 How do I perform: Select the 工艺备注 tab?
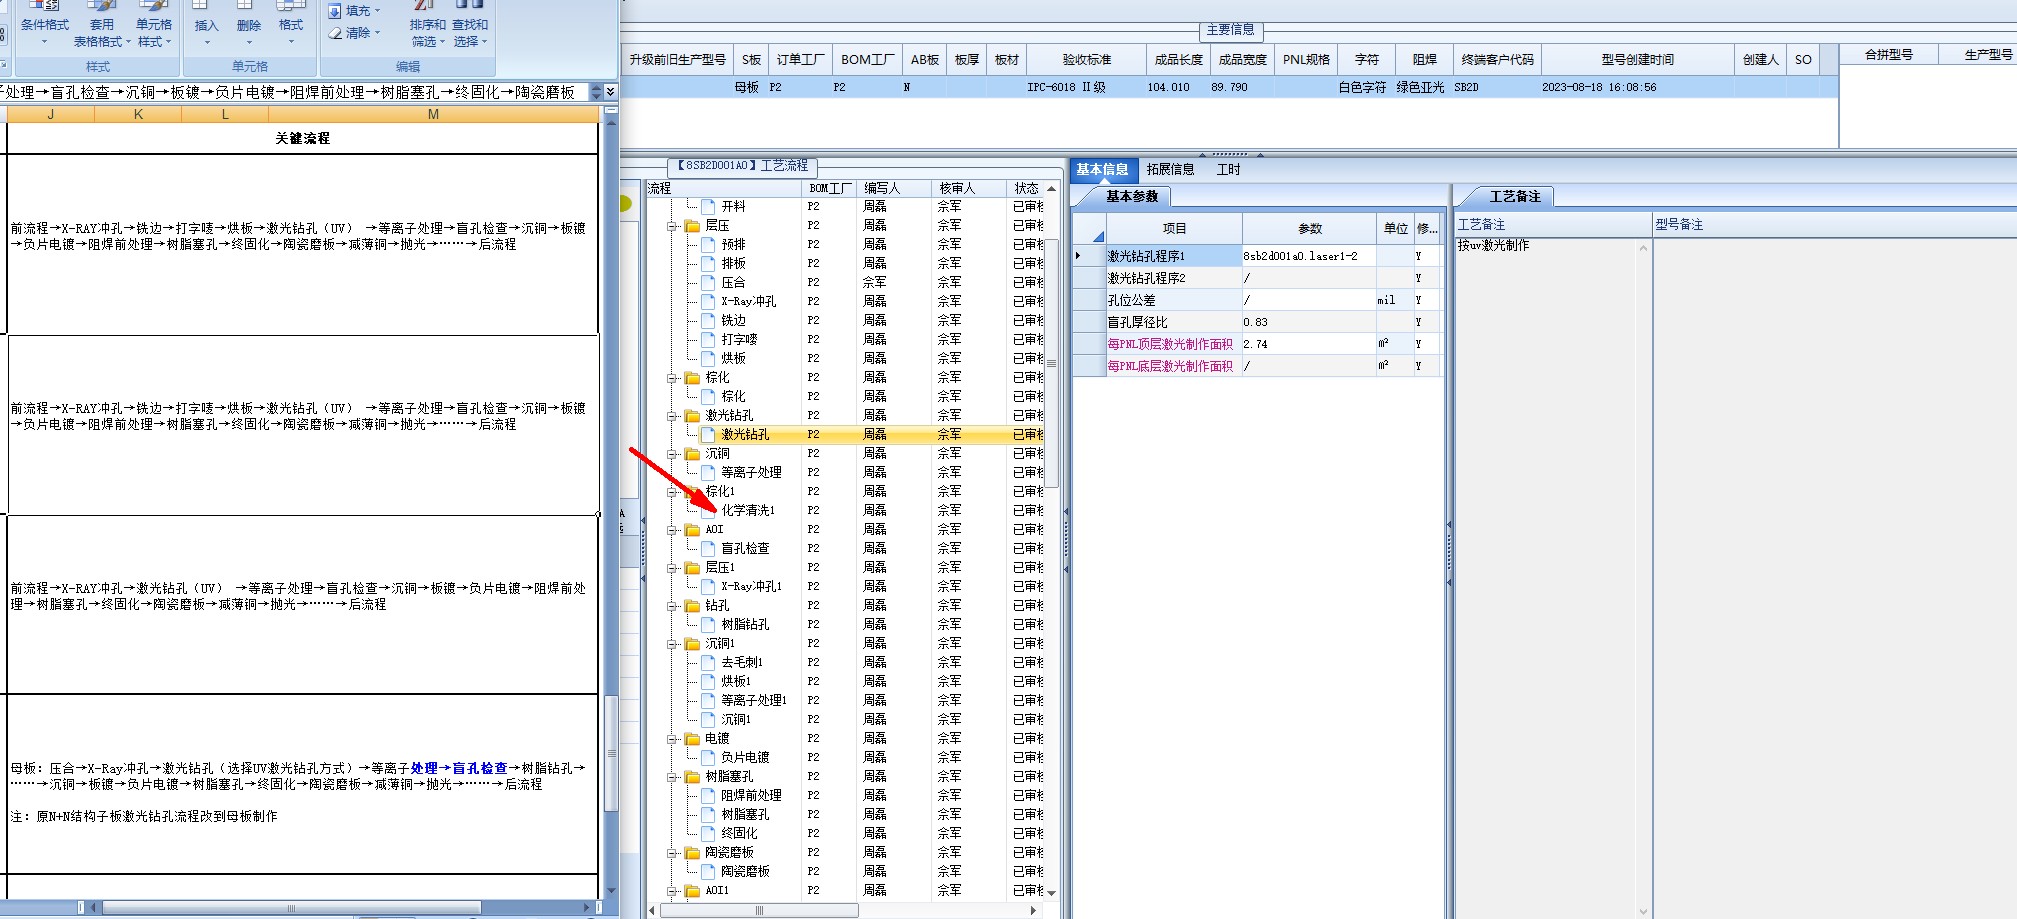pos(1515,196)
